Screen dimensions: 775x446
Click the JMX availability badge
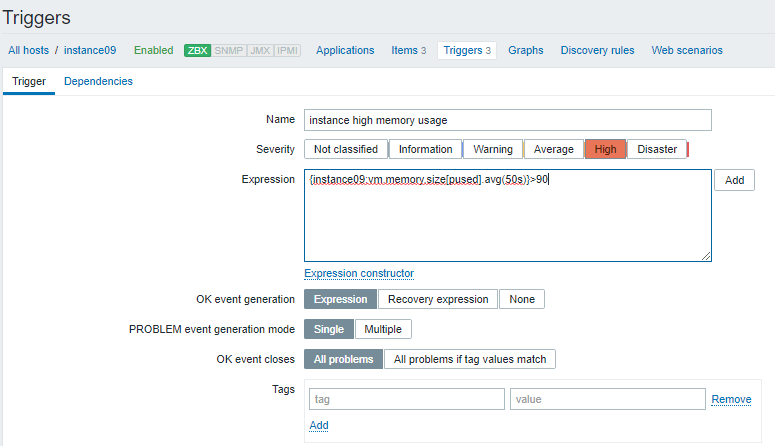[258, 50]
